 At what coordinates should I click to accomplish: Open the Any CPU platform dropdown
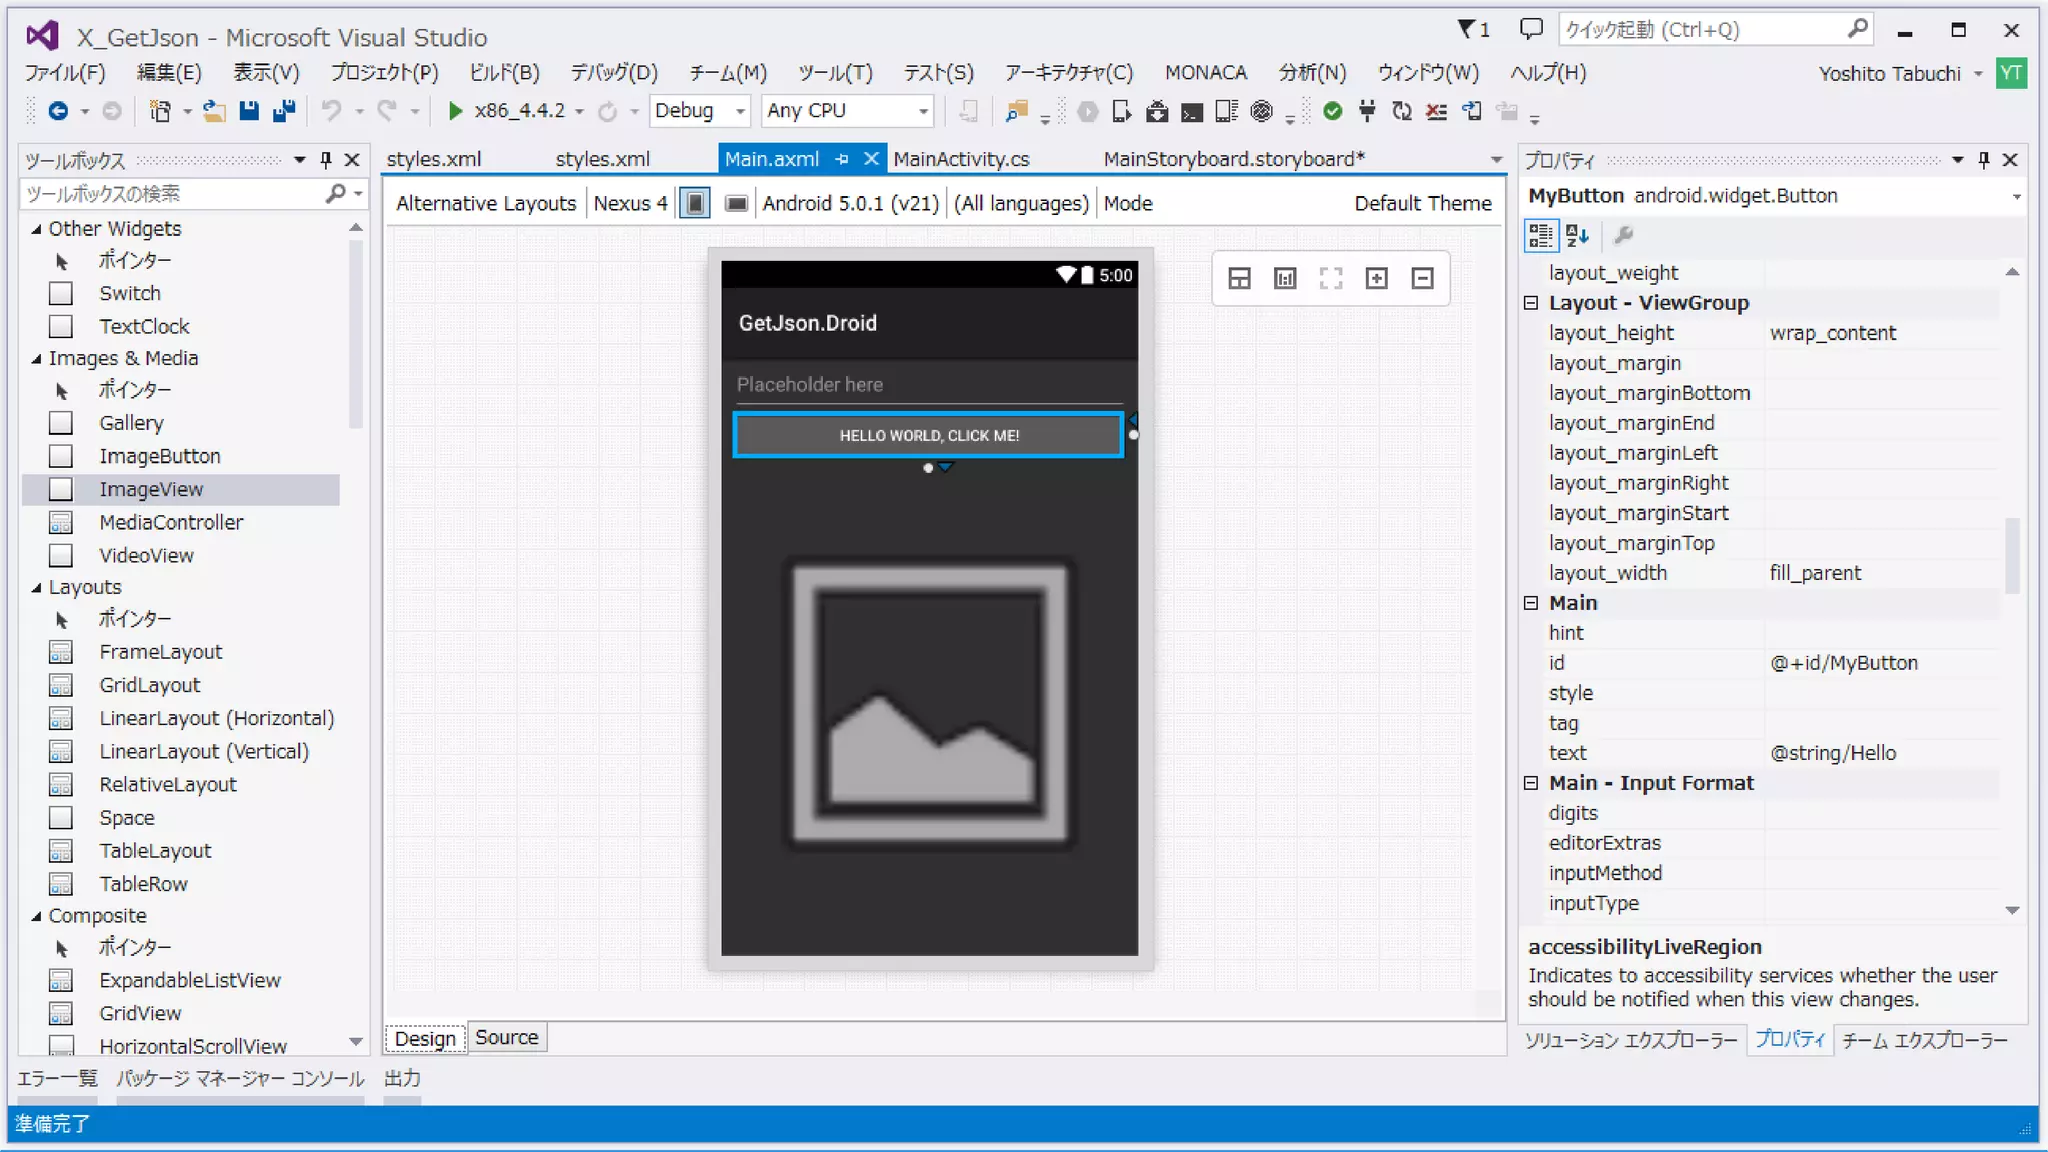pos(923,111)
